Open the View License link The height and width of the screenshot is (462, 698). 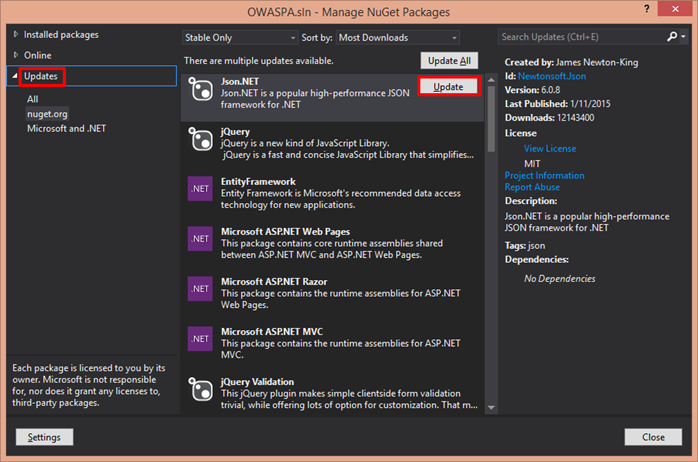(x=550, y=149)
